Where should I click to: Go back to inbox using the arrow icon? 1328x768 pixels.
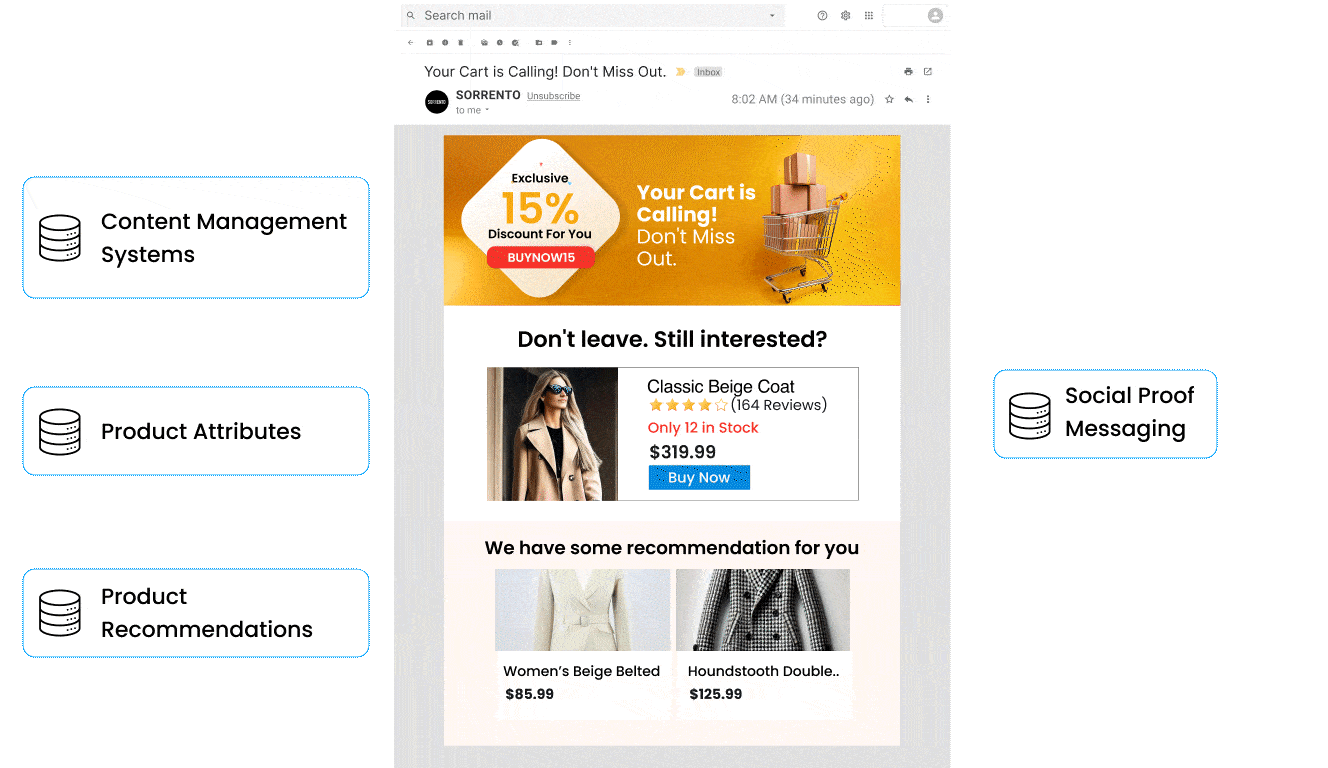click(410, 43)
